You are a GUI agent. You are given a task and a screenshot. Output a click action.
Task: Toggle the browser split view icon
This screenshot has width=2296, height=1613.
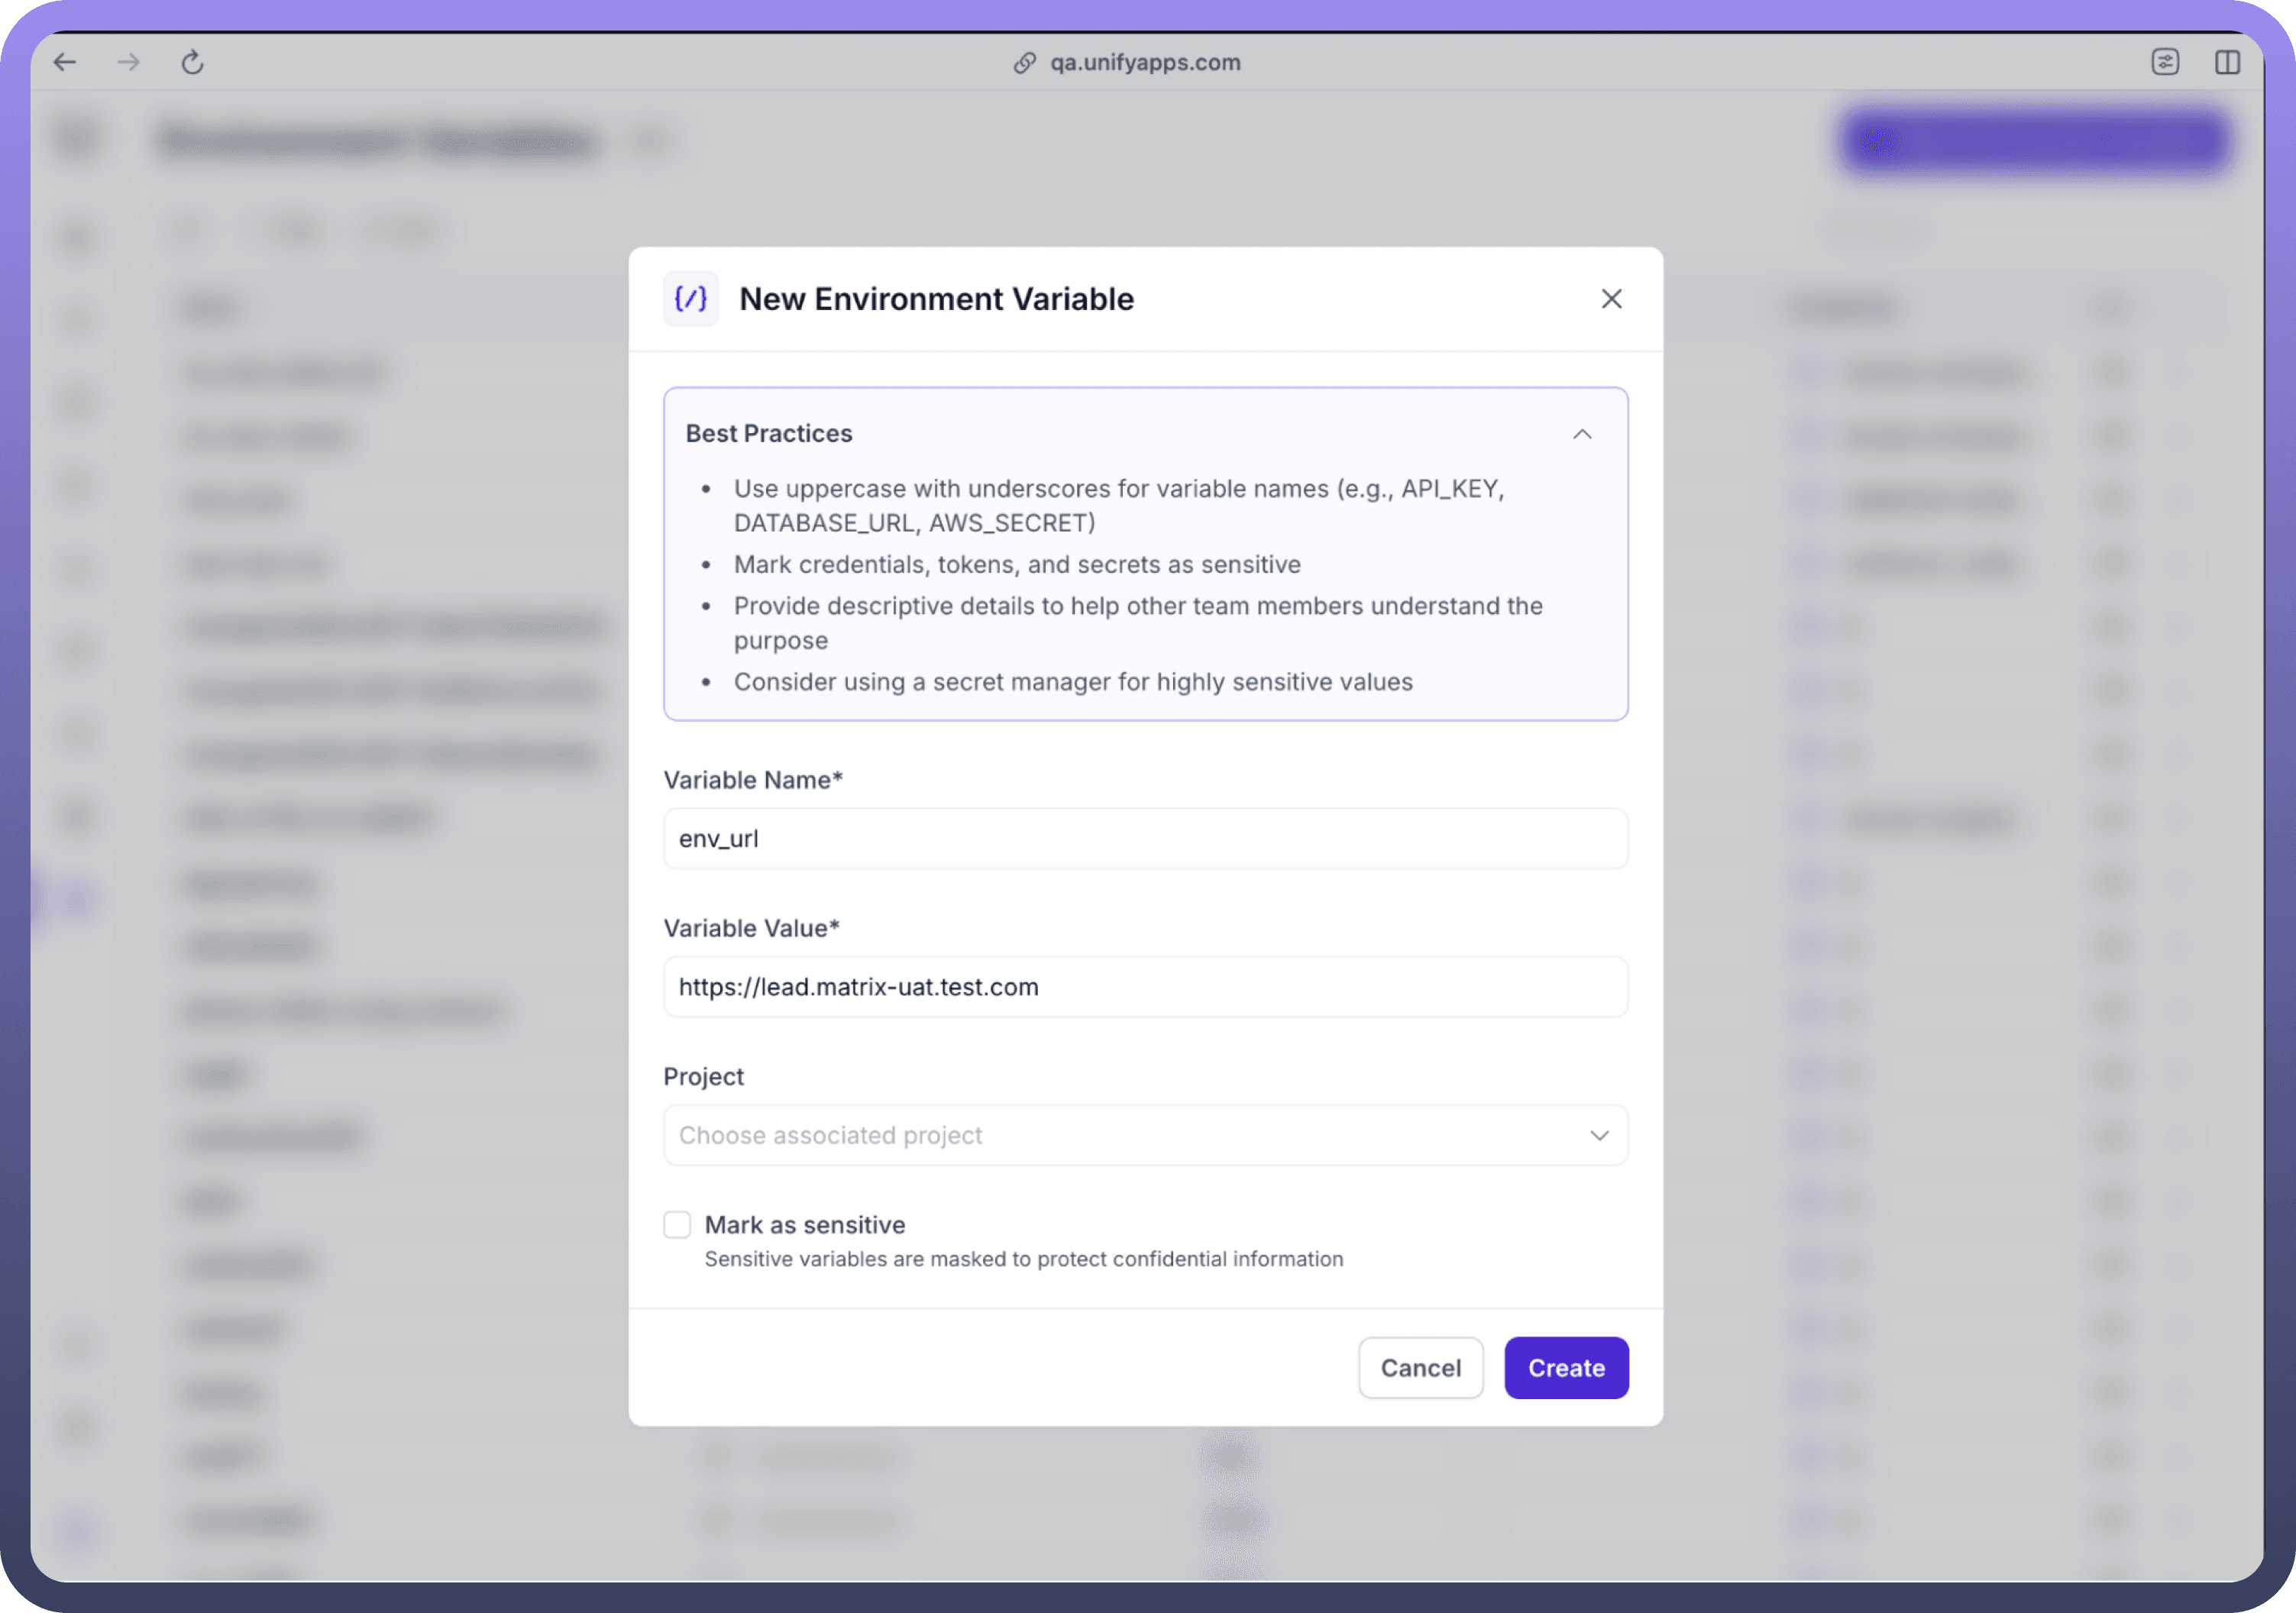pyautogui.click(x=2227, y=62)
